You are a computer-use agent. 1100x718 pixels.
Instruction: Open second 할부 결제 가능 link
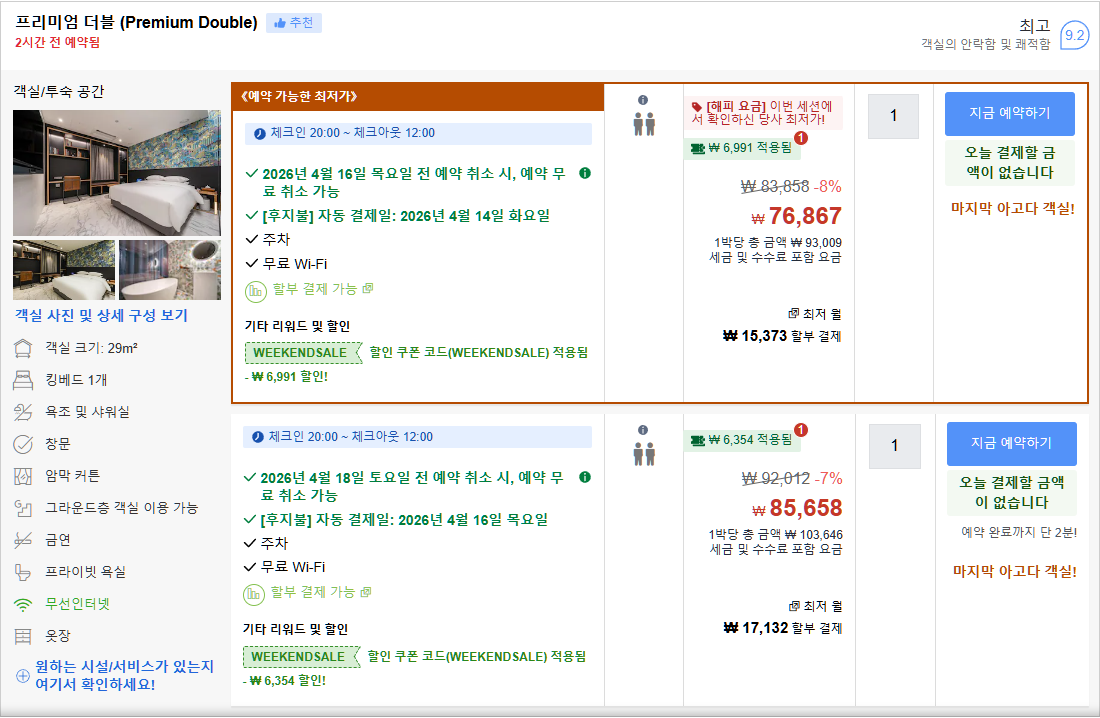(321, 592)
